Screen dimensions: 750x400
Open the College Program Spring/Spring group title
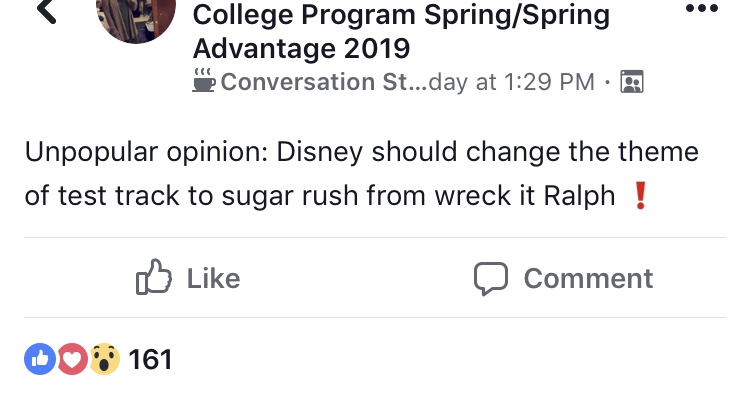pyautogui.click(x=400, y=15)
